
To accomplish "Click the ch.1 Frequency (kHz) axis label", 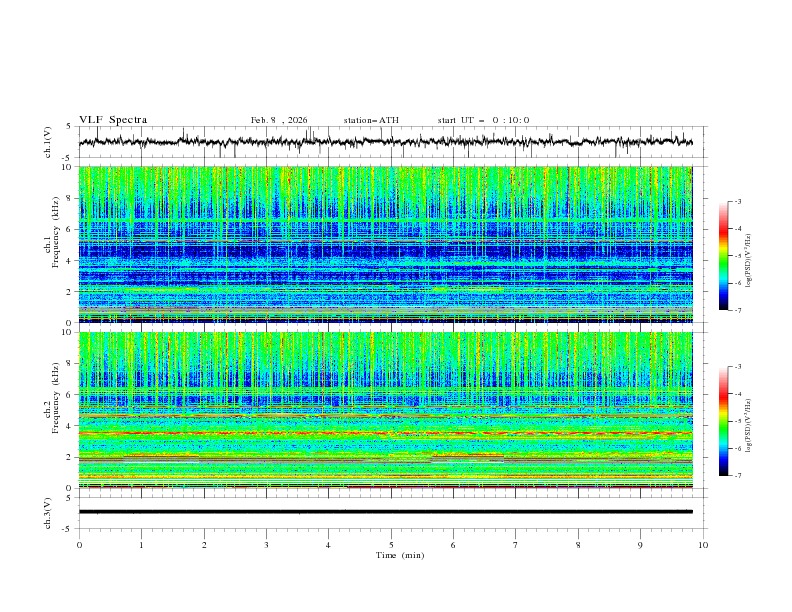I will tap(58, 232).
